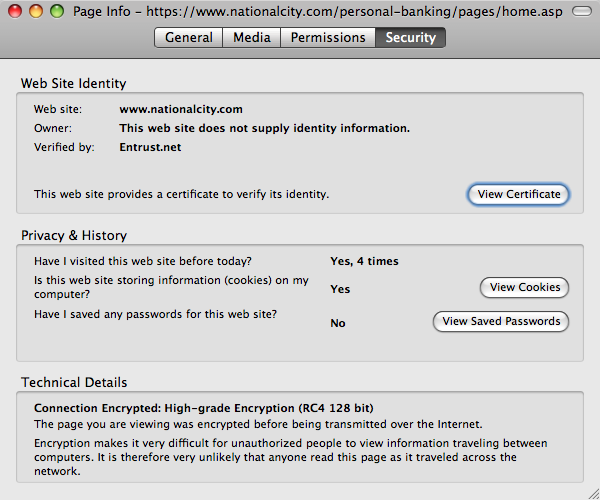Open View Saved Passwords
The height and width of the screenshot is (500, 600).
click(x=501, y=321)
